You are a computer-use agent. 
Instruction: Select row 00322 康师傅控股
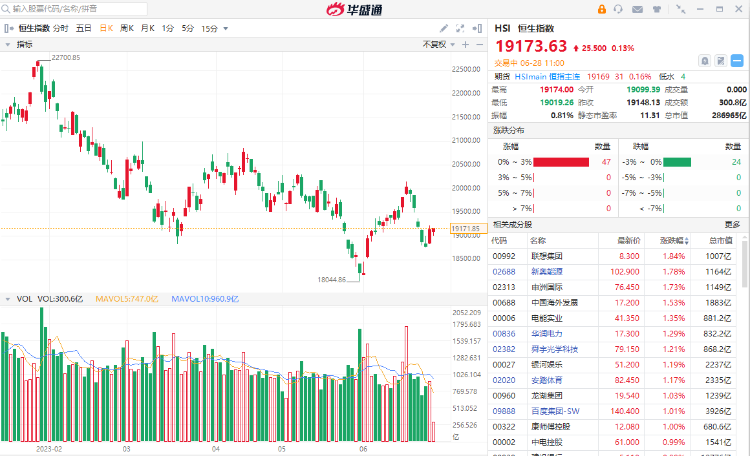[614, 427]
